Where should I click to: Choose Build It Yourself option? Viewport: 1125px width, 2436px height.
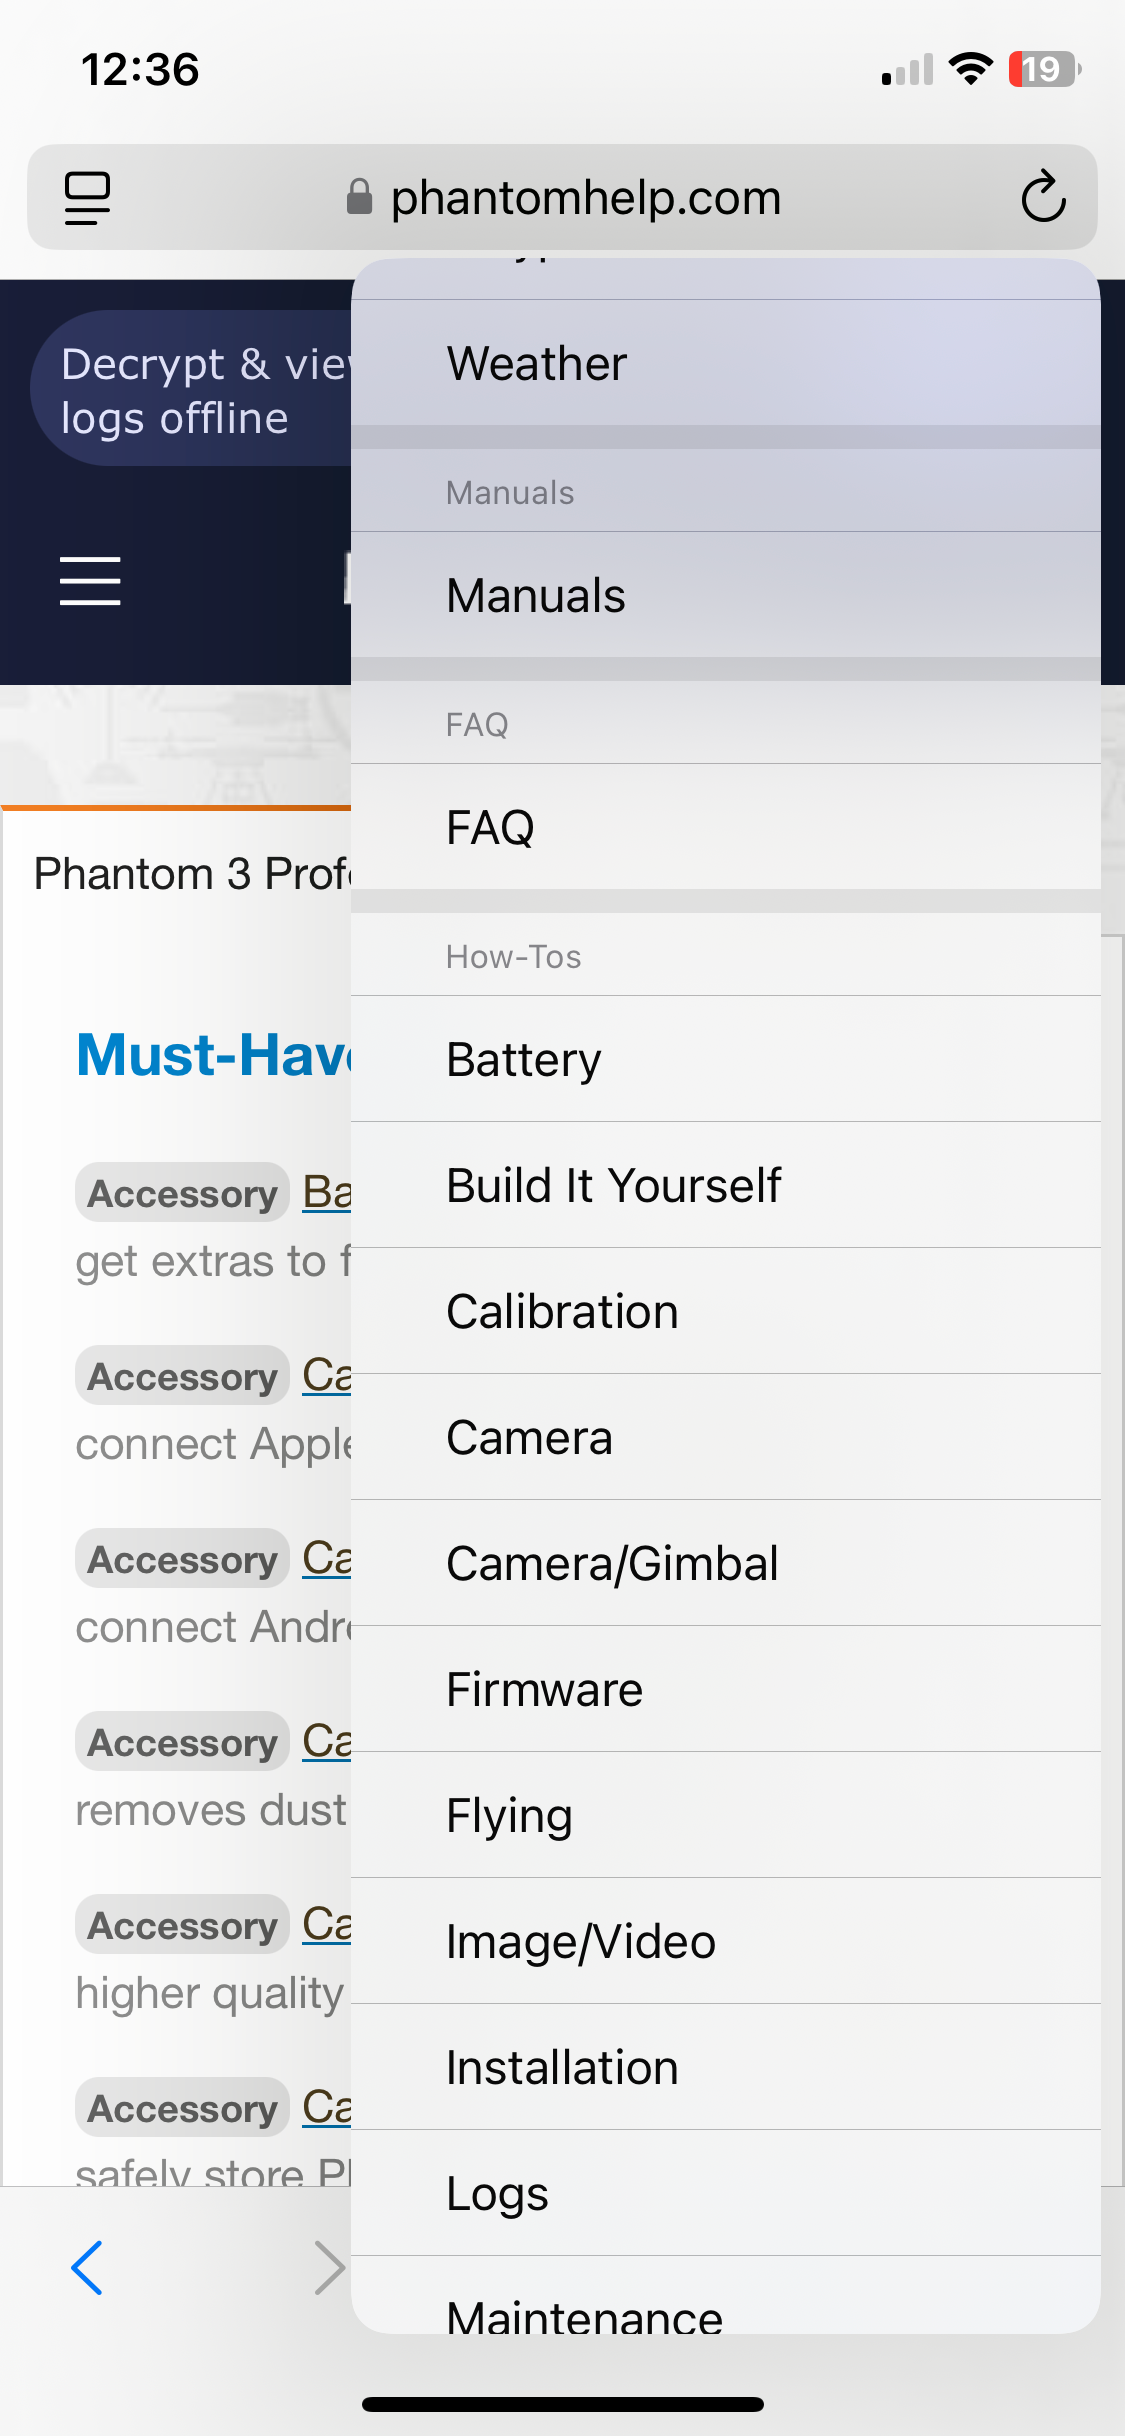pos(726,1185)
